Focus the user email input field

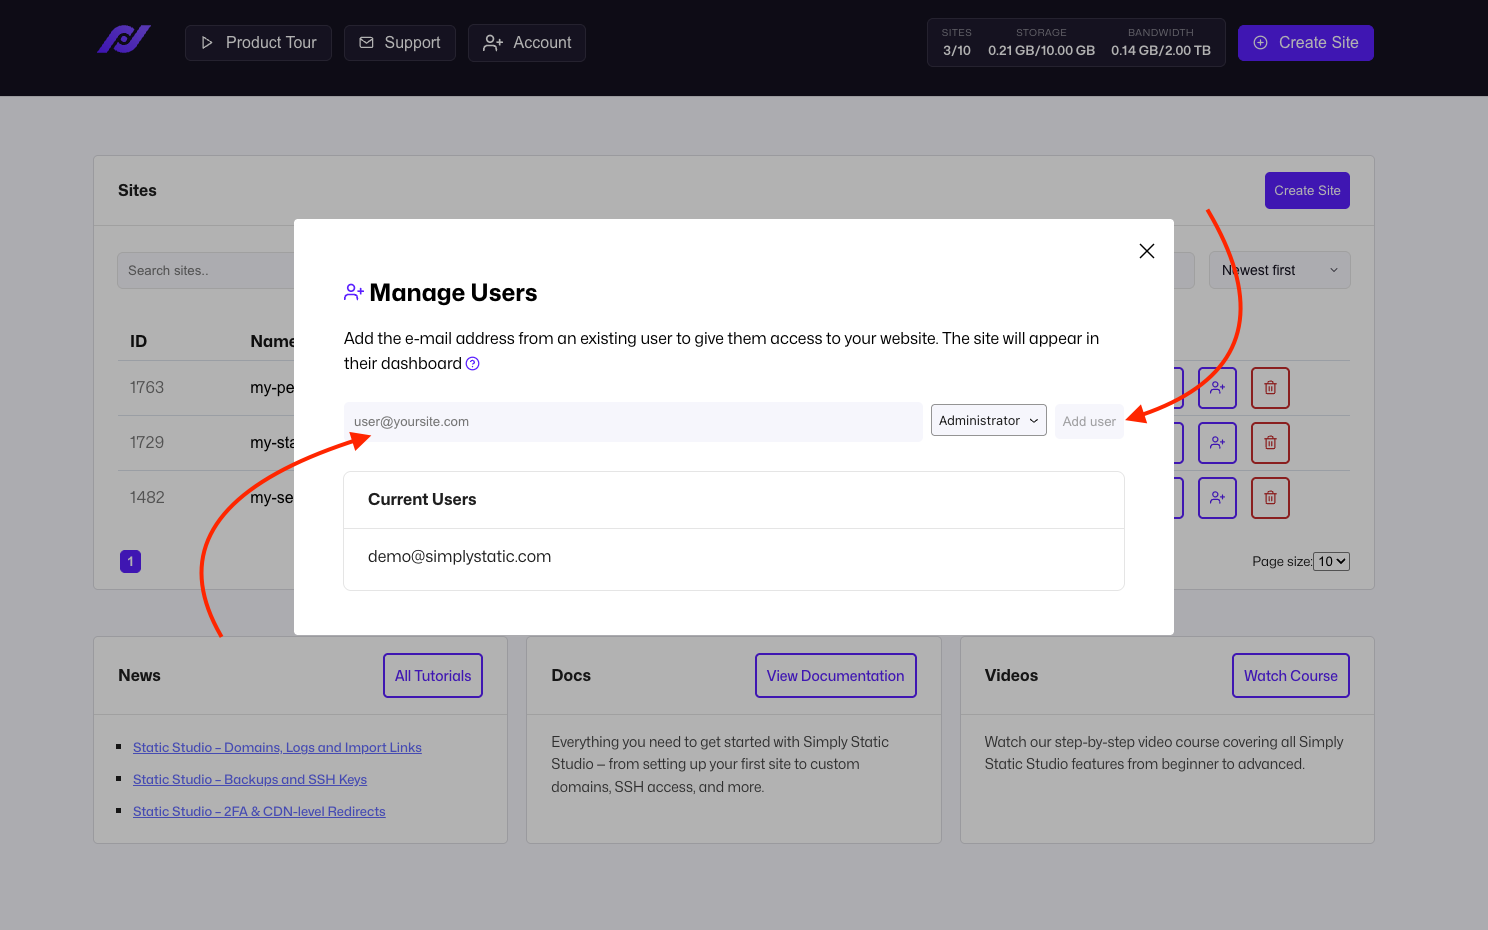coord(633,421)
